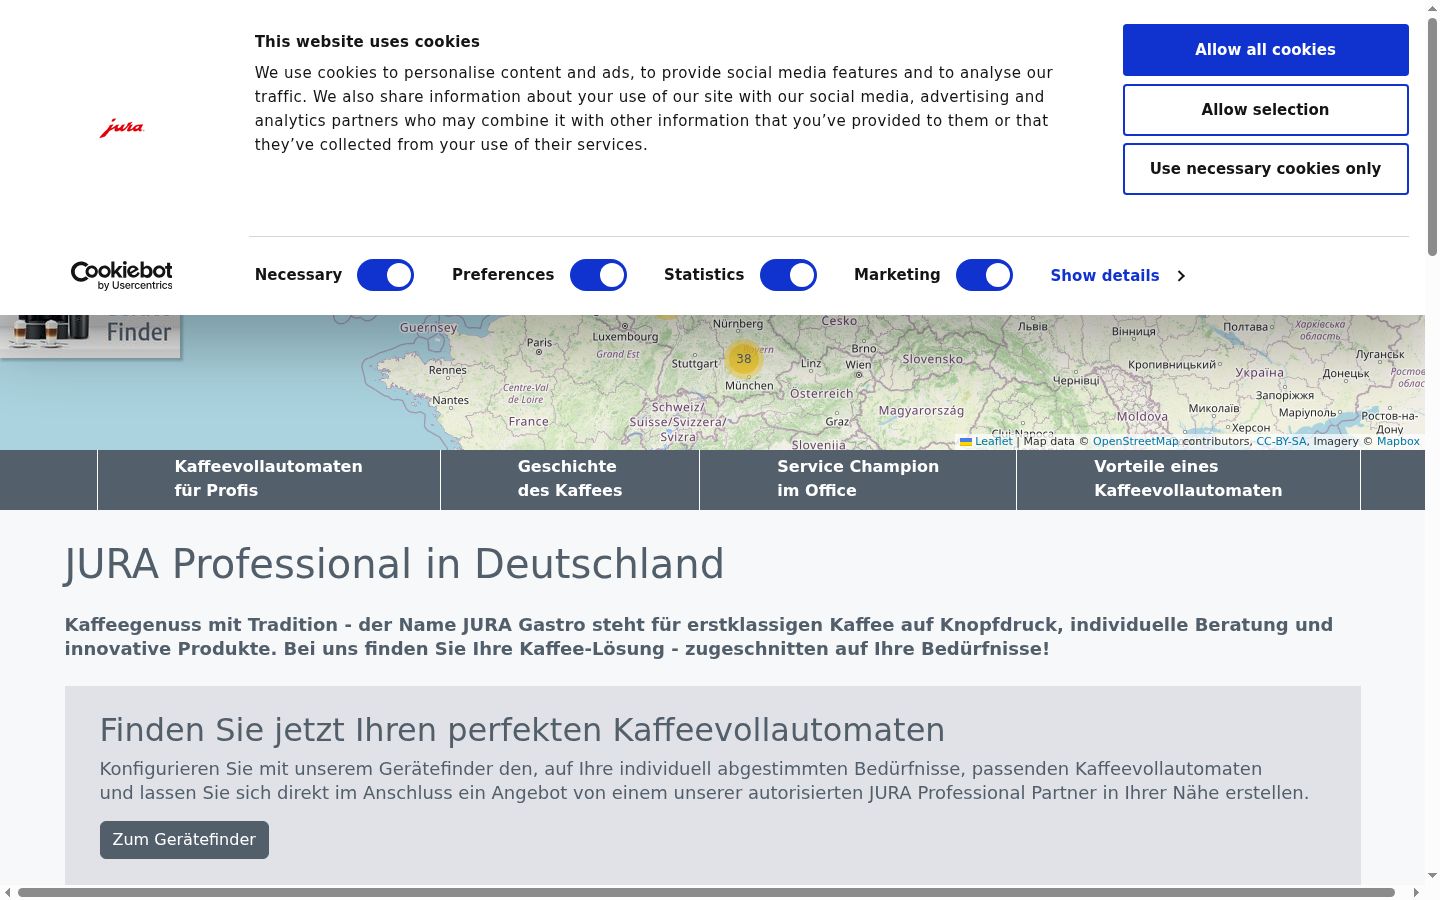Switch off the Marketing cookies toggle
Screen dimensions: 1440x900
(984, 275)
